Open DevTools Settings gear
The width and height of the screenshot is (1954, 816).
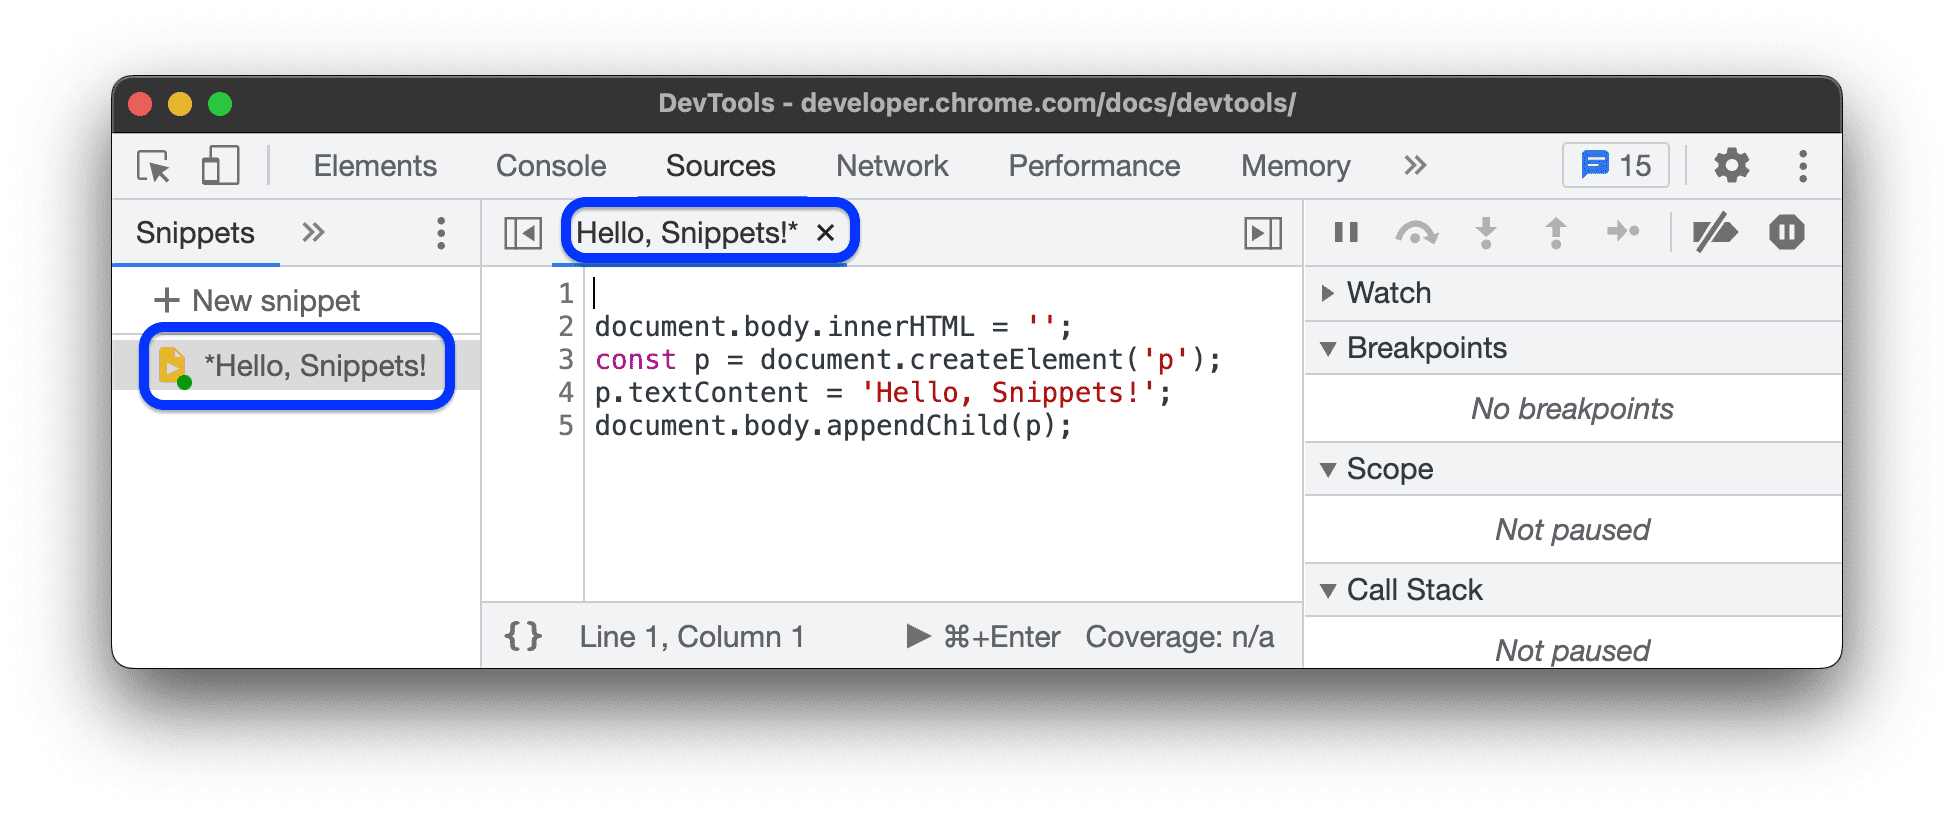click(x=1731, y=166)
